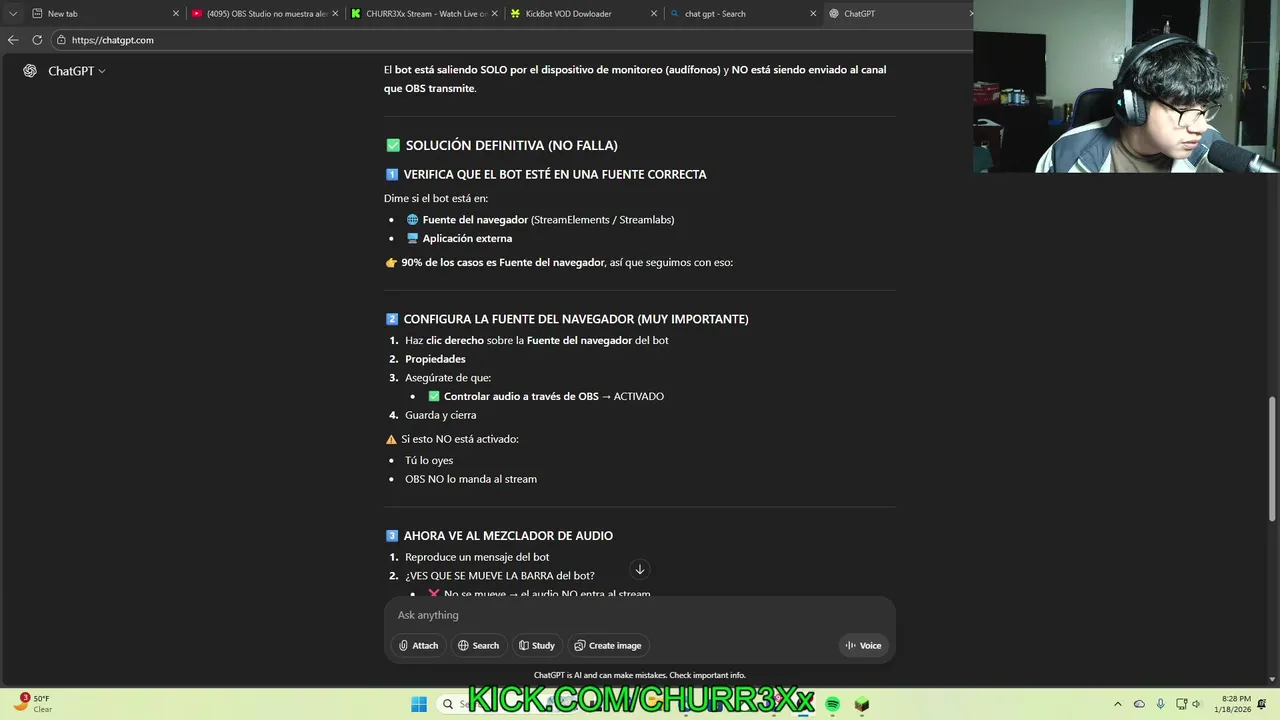Image resolution: width=1280 pixels, height=720 pixels.
Task: Click the microphone tray icon
Action: [1161, 704]
